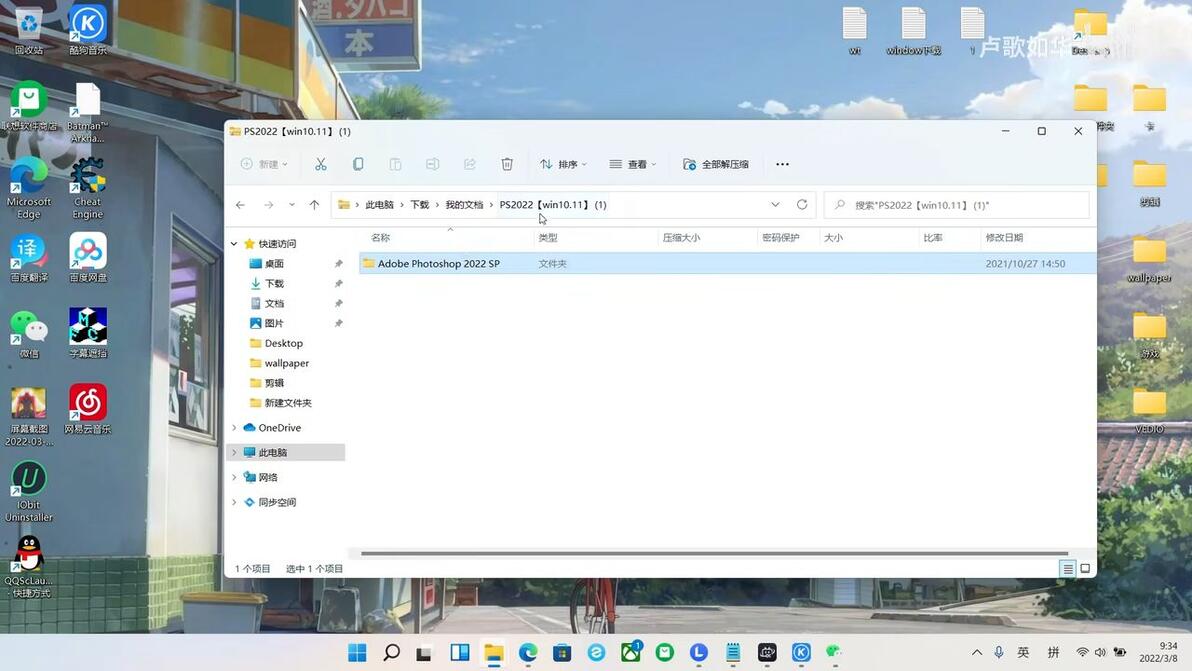The width and height of the screenshot is (1192, 671).
Task: Open Widgets icon on the taskbar
Action: [x=460, y=652]
